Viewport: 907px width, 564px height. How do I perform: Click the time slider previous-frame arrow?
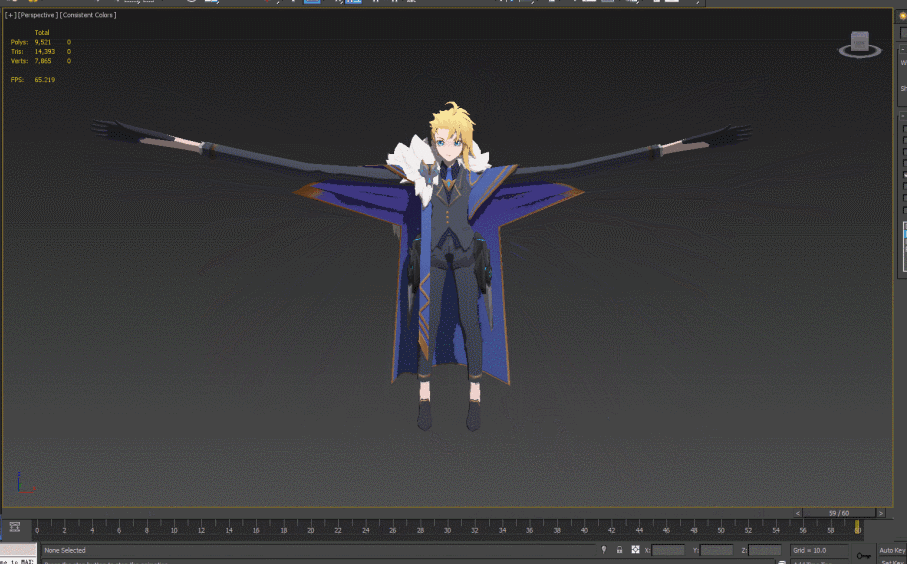(798, 513)
